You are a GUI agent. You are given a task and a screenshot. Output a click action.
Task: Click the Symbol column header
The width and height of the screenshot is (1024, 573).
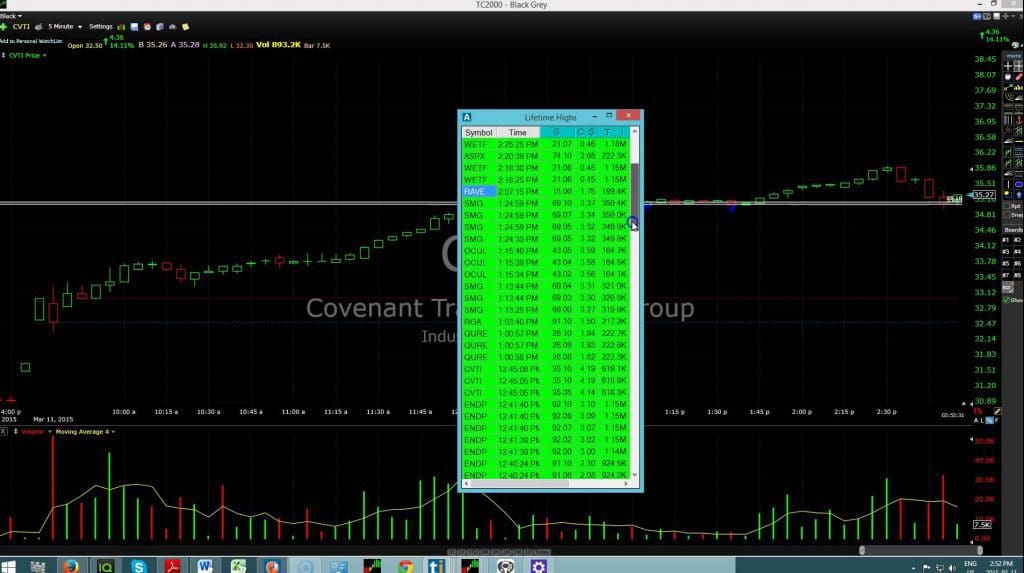coord(479,133)
